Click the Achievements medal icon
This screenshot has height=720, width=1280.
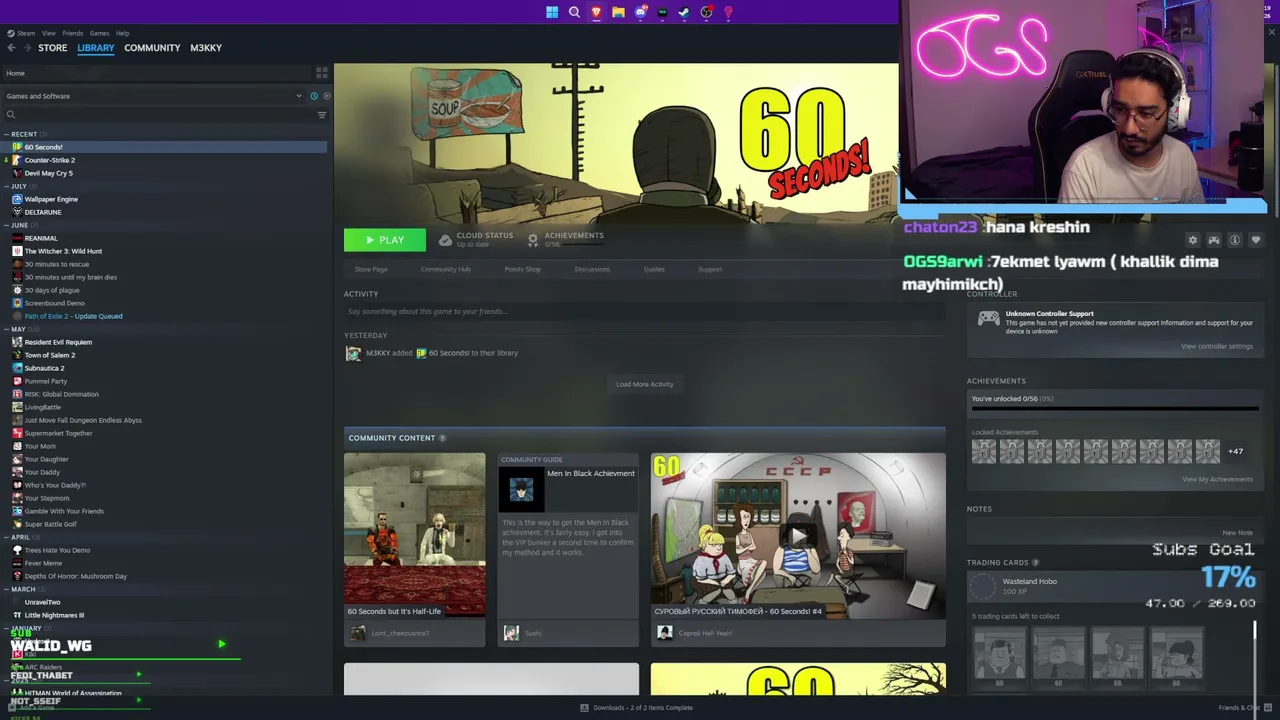click(x=533, y=240)
